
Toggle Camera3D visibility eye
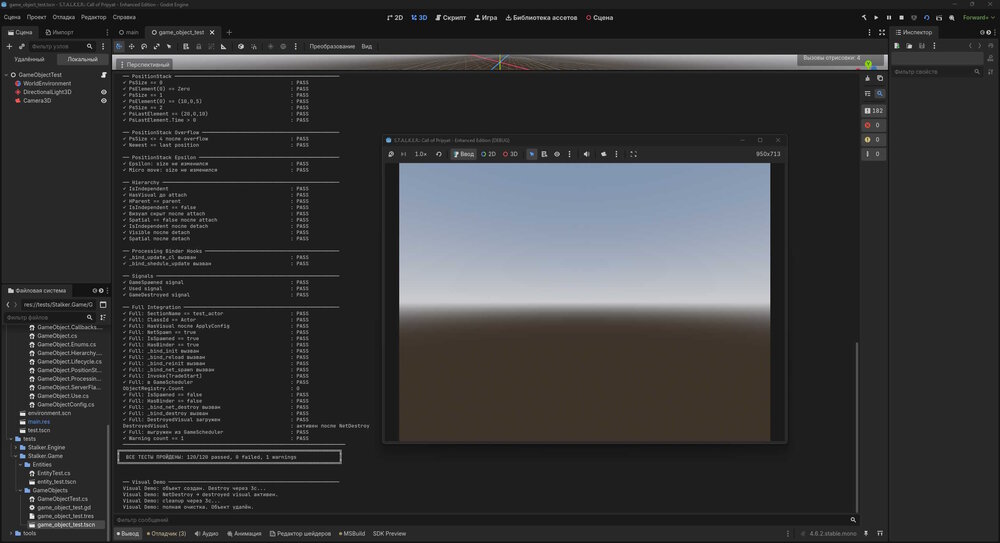103,101
